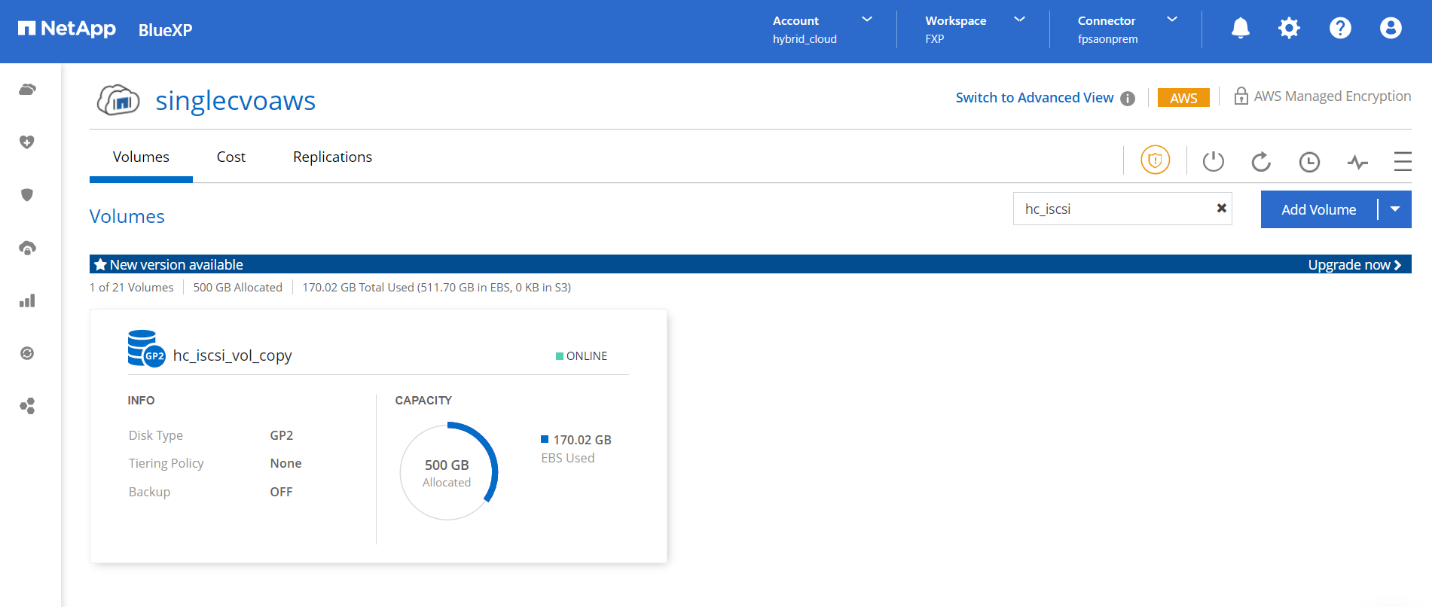
Task: Click the blue EBS Used legend square
Action: tap(544, 439)
